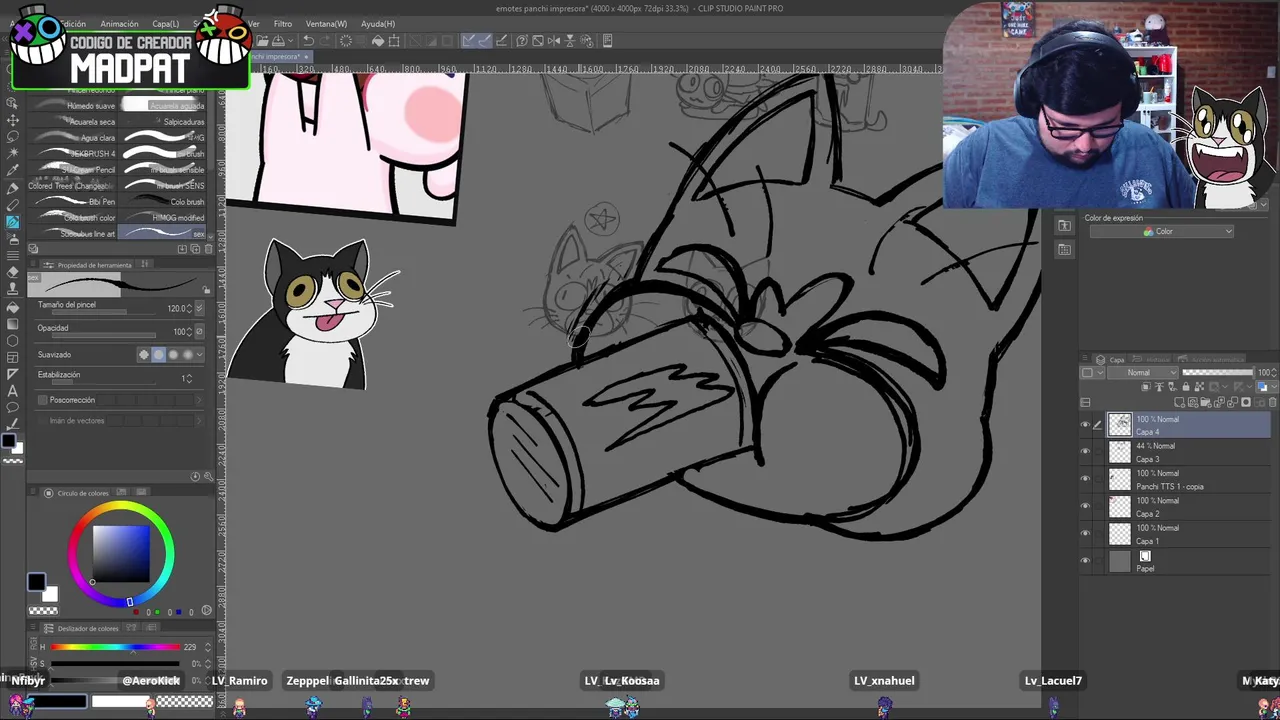Select the Airbrush tool
This screenshot has height=720, width=1280.
click(12, 238)
